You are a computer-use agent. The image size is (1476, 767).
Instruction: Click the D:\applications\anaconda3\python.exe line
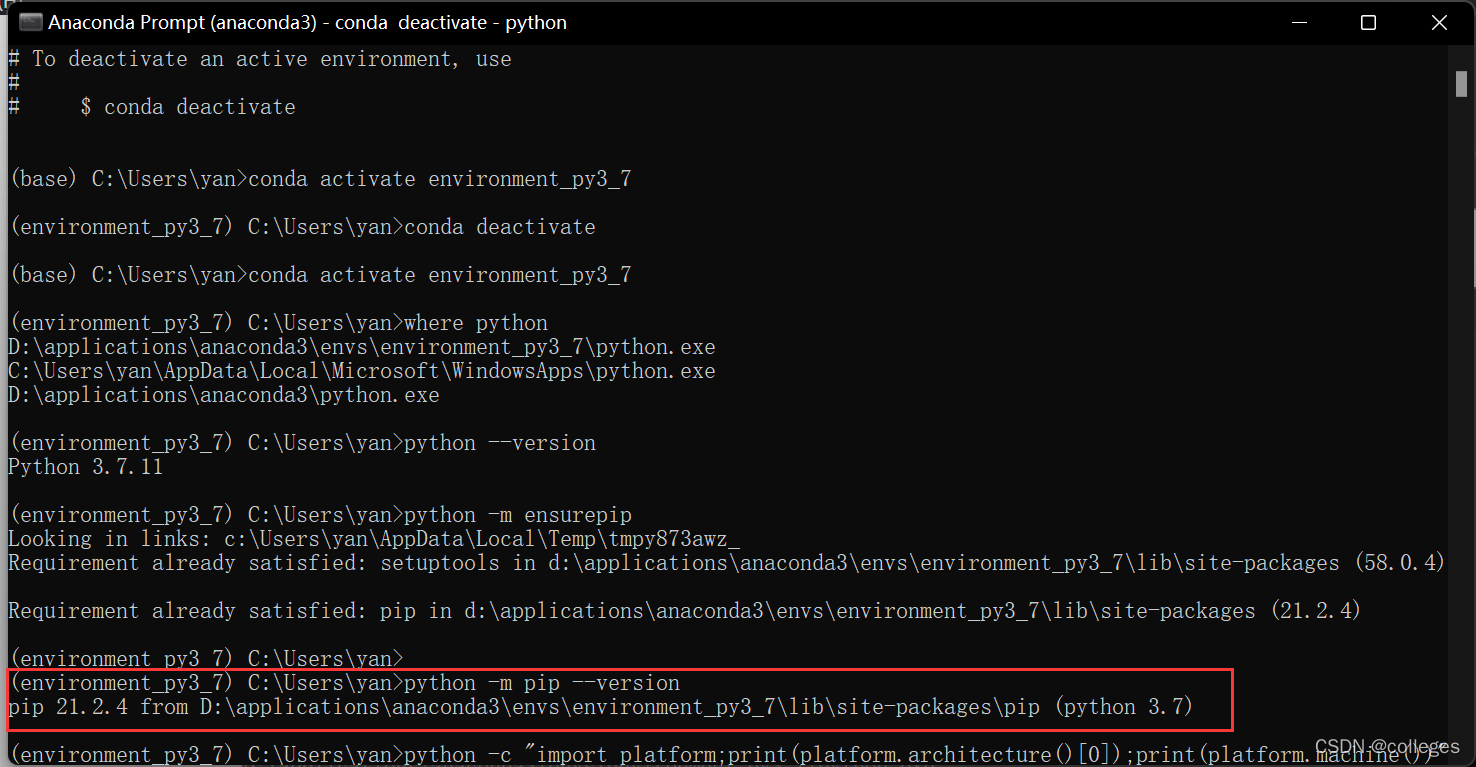[x=224, y=395]
